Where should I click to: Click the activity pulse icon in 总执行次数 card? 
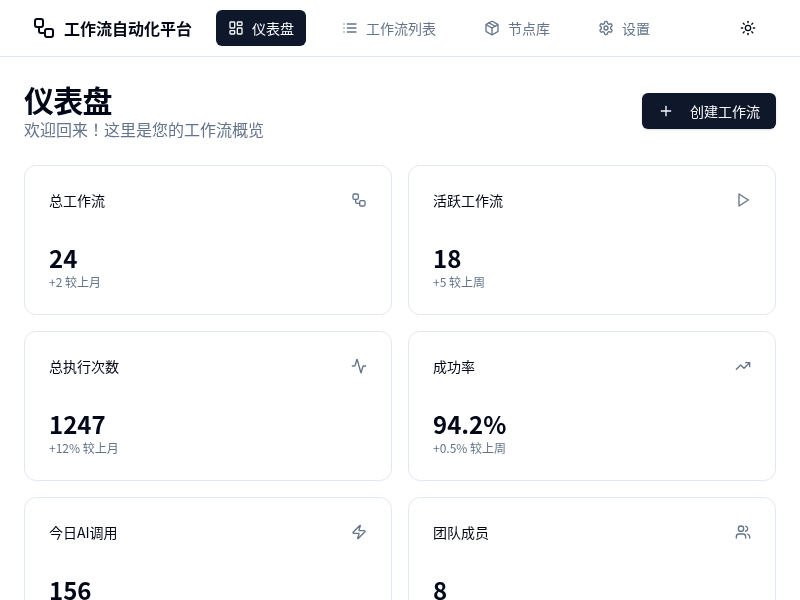(x=359, y=366)
